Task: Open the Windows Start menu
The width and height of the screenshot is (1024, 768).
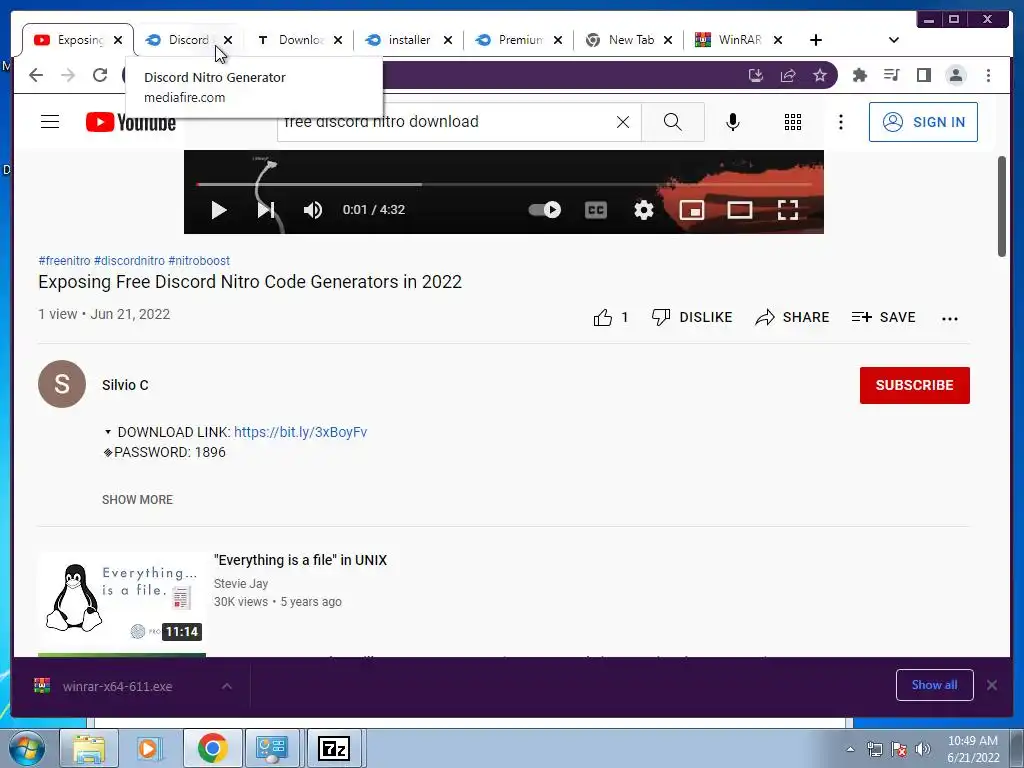Action: click(27, 748)
